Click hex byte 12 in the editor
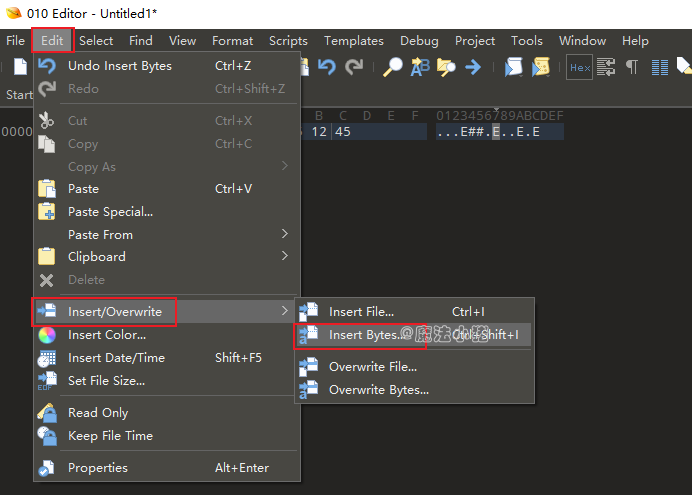 coord(319,131)
